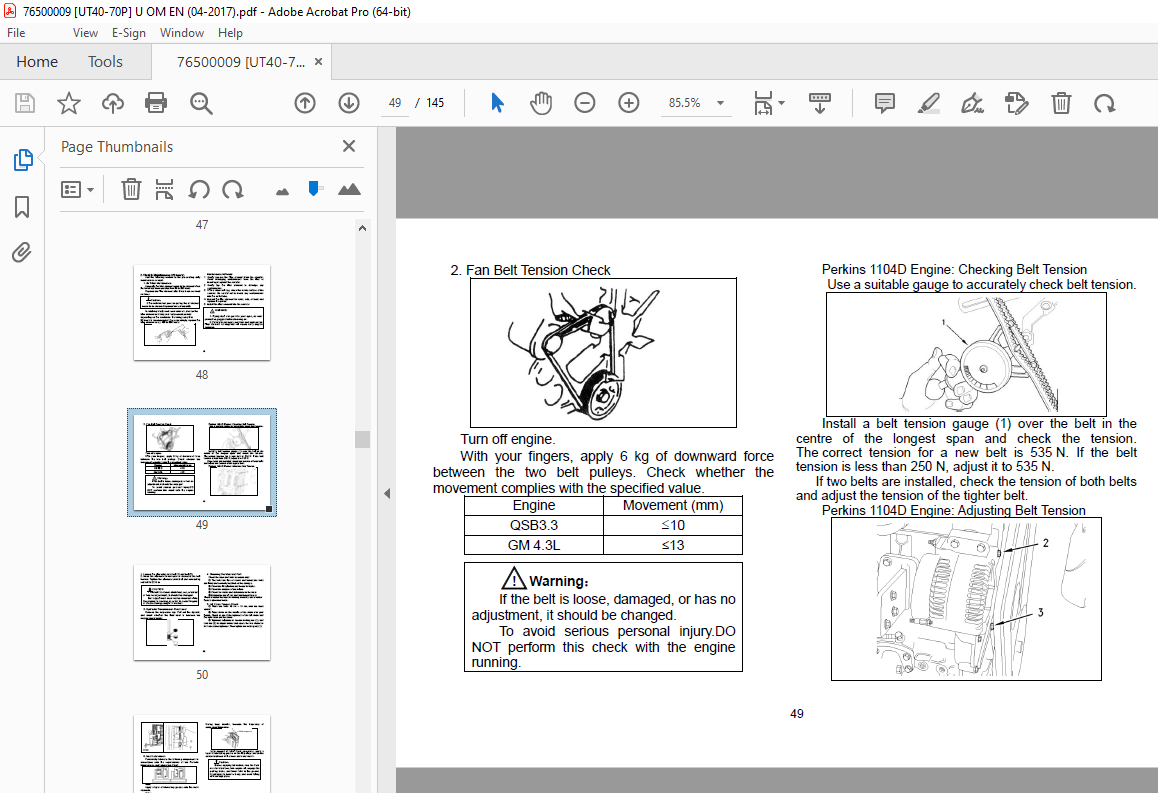Click the fit page width icon
Viewport: 1158px width, 793px height.
click(763, 103)
